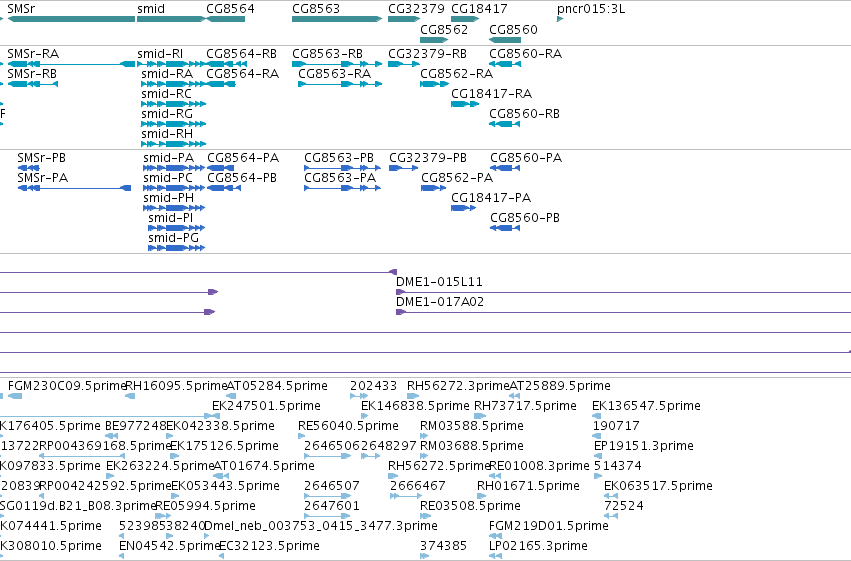
Task: Select the CG8562 gene label
Action: point(444,29)
